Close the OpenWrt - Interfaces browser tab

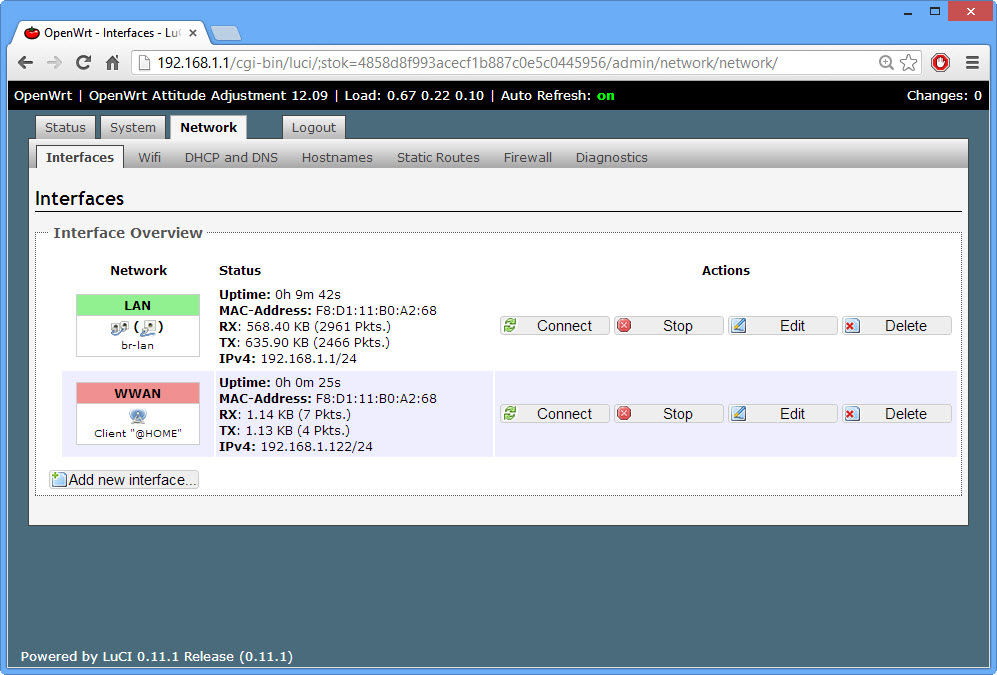pyautogui.click(x=193, y=33)
